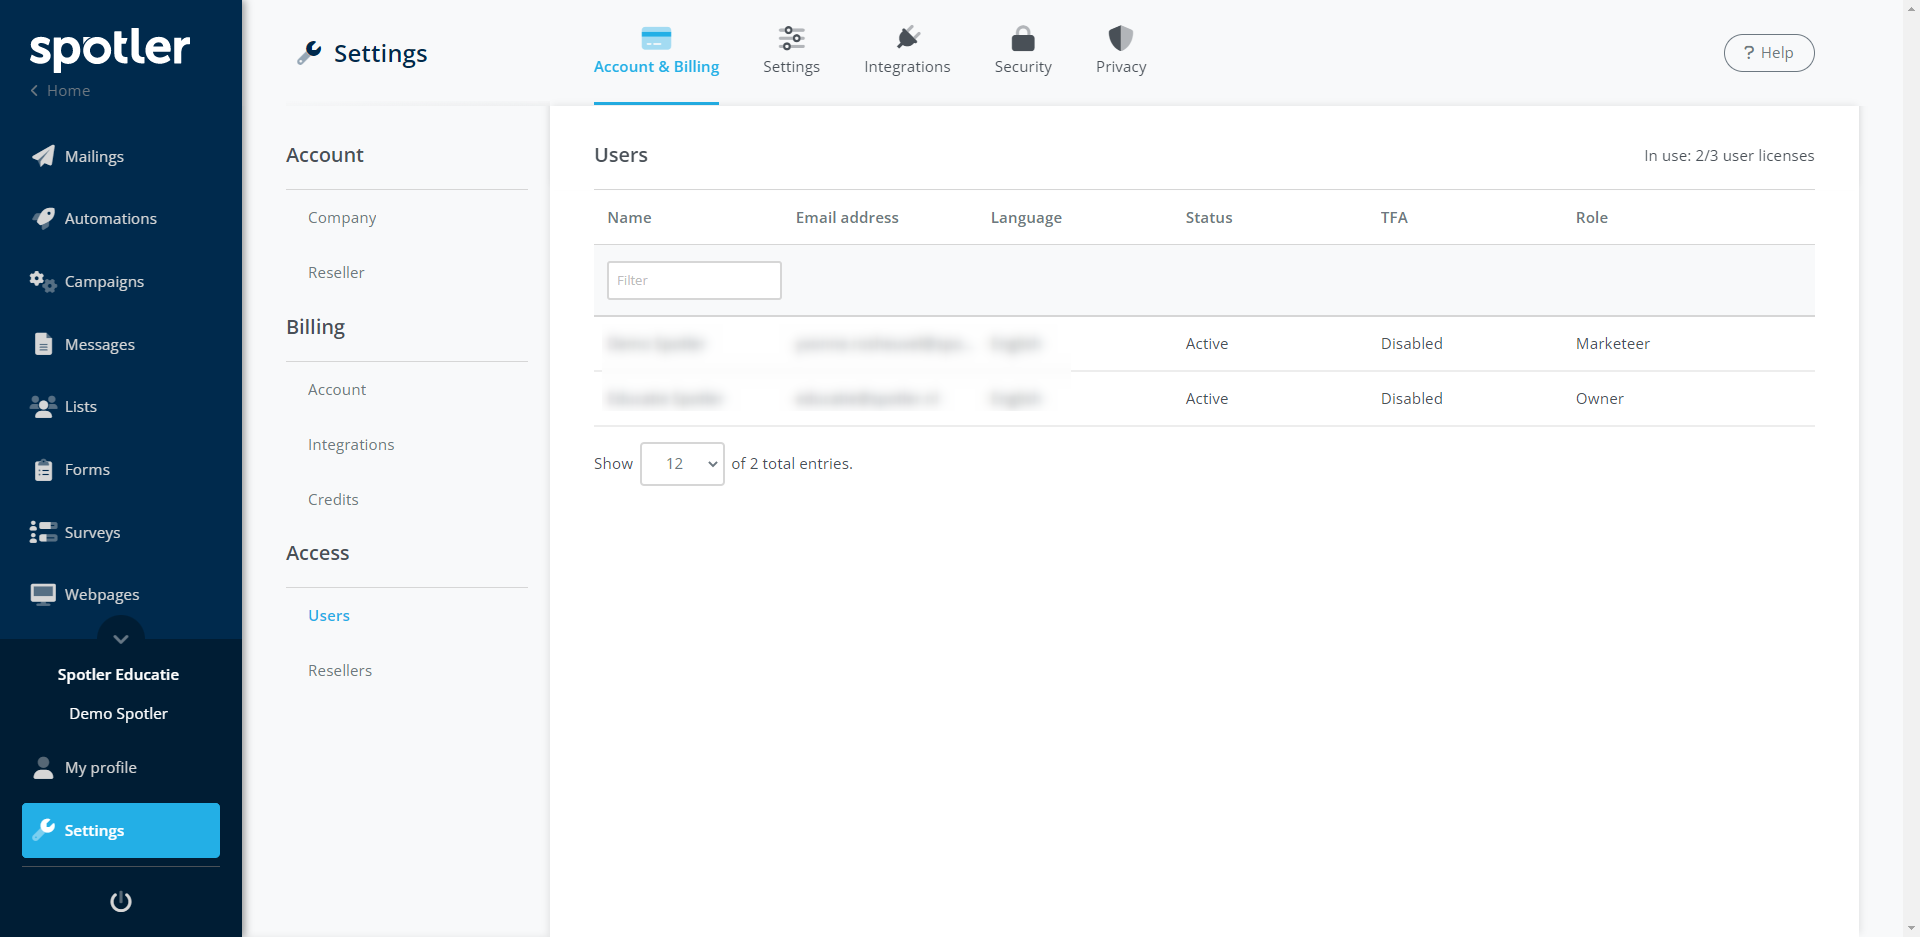1920x937 pixels.
Task: Click the Account & Billing card icon
Action: 656,39
